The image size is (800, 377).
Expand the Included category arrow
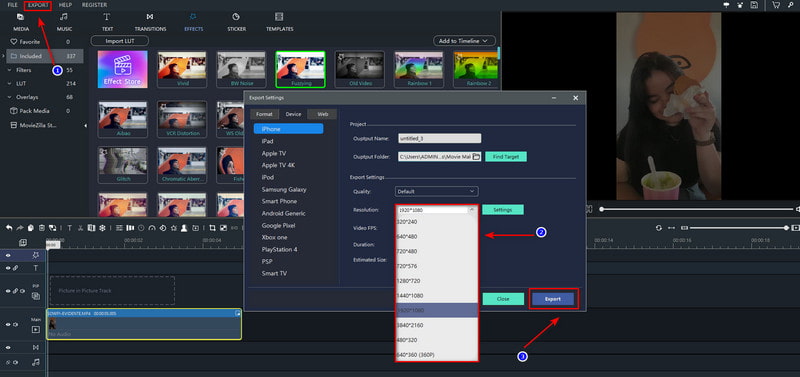[4, 56]
